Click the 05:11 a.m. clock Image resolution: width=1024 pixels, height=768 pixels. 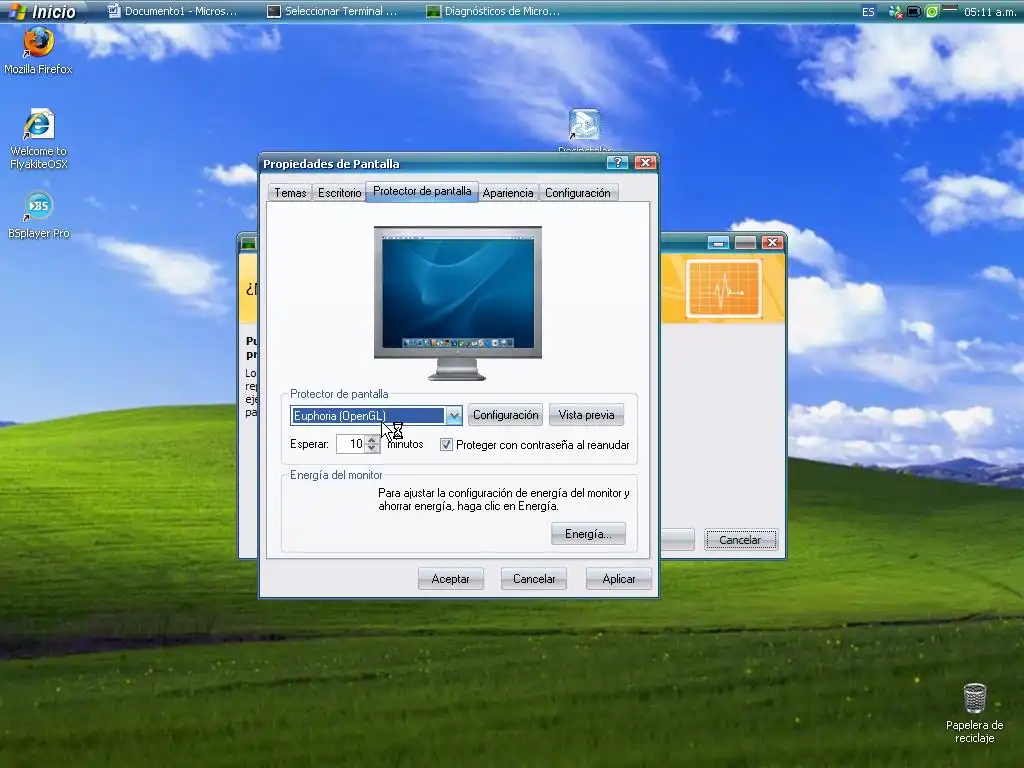click(990, 12)
